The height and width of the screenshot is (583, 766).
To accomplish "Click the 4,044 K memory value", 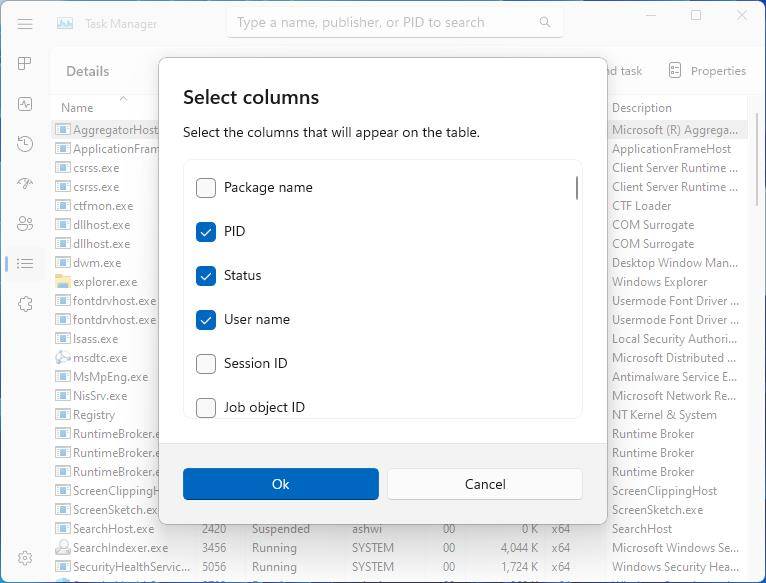I will coord(519,548).
